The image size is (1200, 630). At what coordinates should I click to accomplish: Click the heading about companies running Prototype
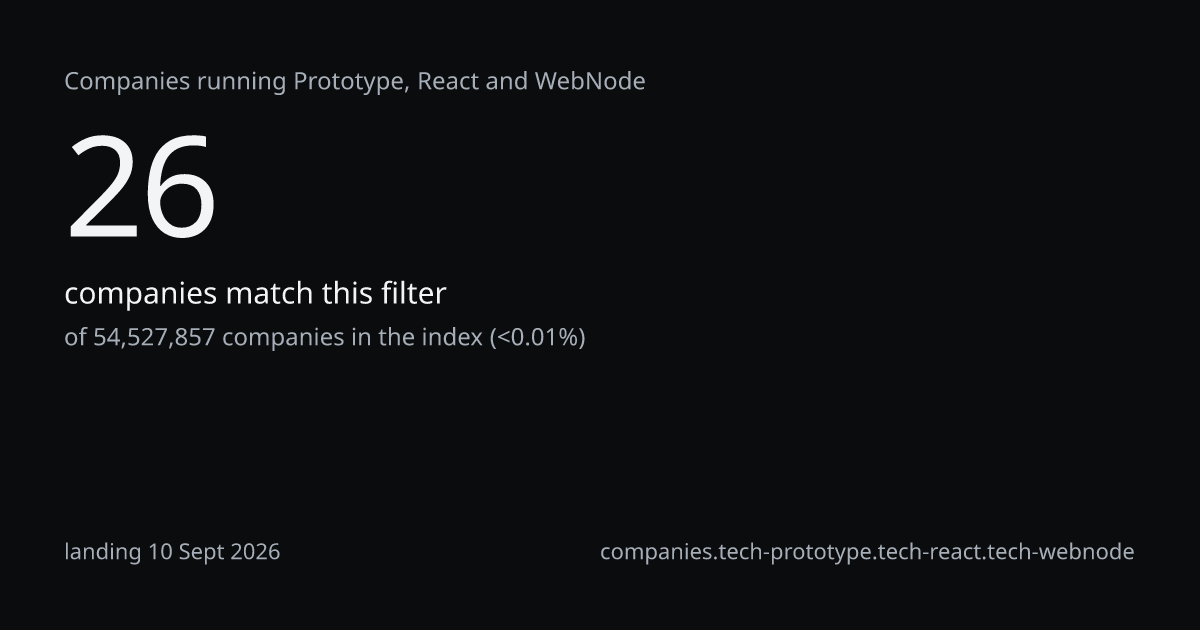pyautogui.click(x=355, y=82)
